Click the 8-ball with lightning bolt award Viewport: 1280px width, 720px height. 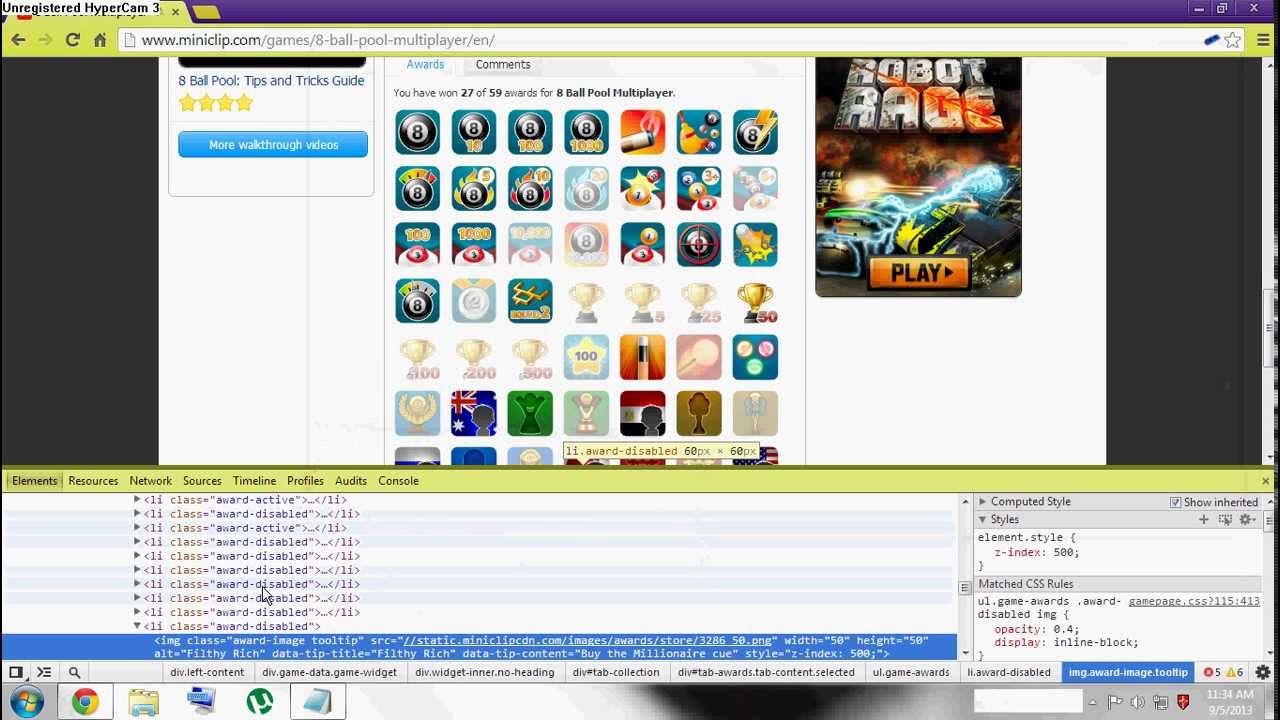pos(755,132)
